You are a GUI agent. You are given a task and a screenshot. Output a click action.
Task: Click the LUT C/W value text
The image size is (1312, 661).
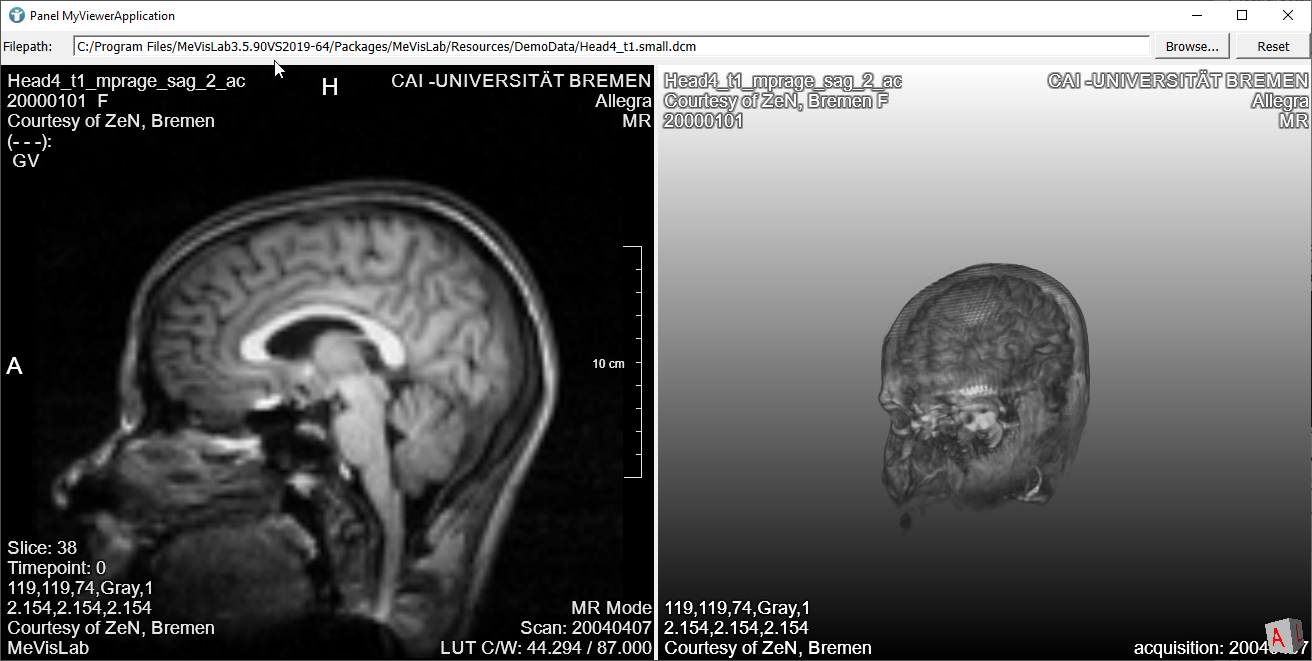tap(546, 648)
